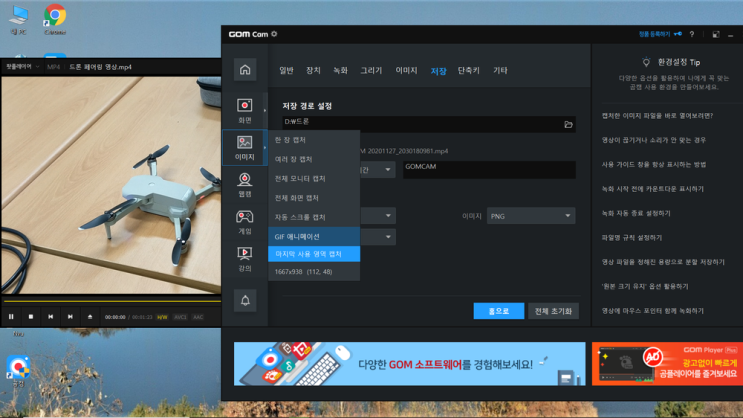Click the AVC1 codec indicator in GOM Player
Image resolution: width=743 pixels, height=418 pixels.
point(181,317)
